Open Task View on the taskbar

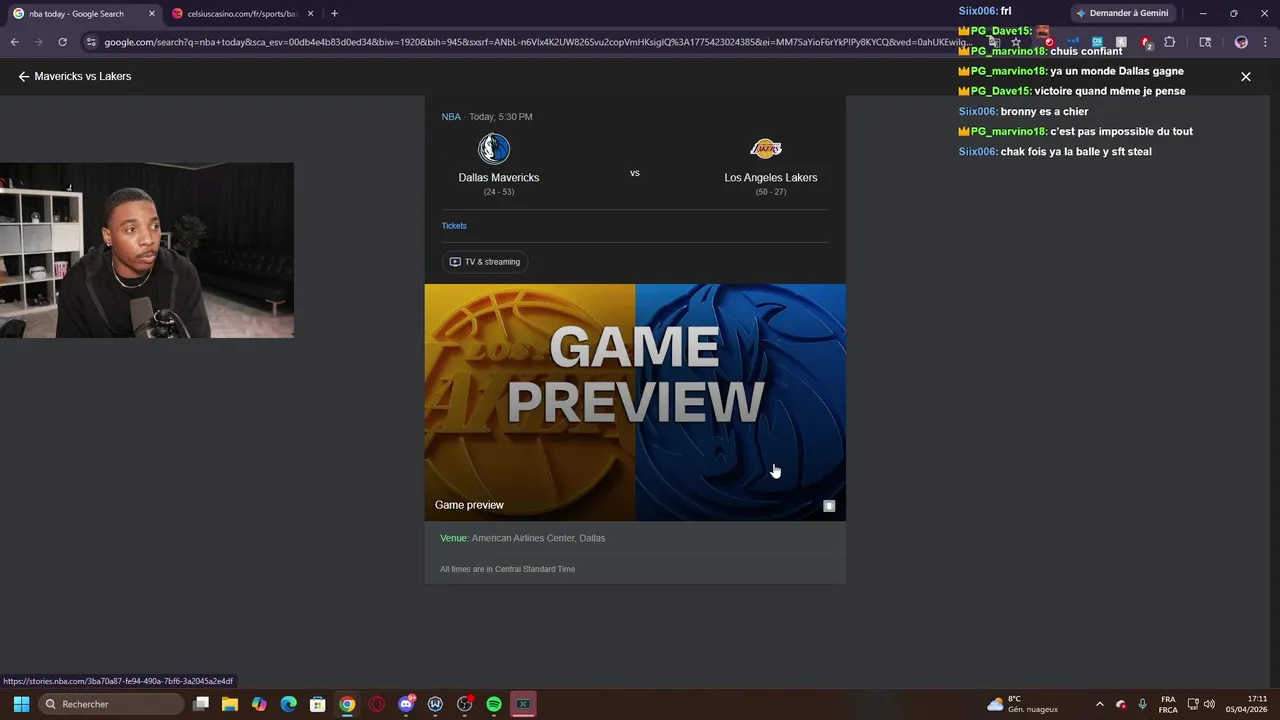[x=201, y=704]
